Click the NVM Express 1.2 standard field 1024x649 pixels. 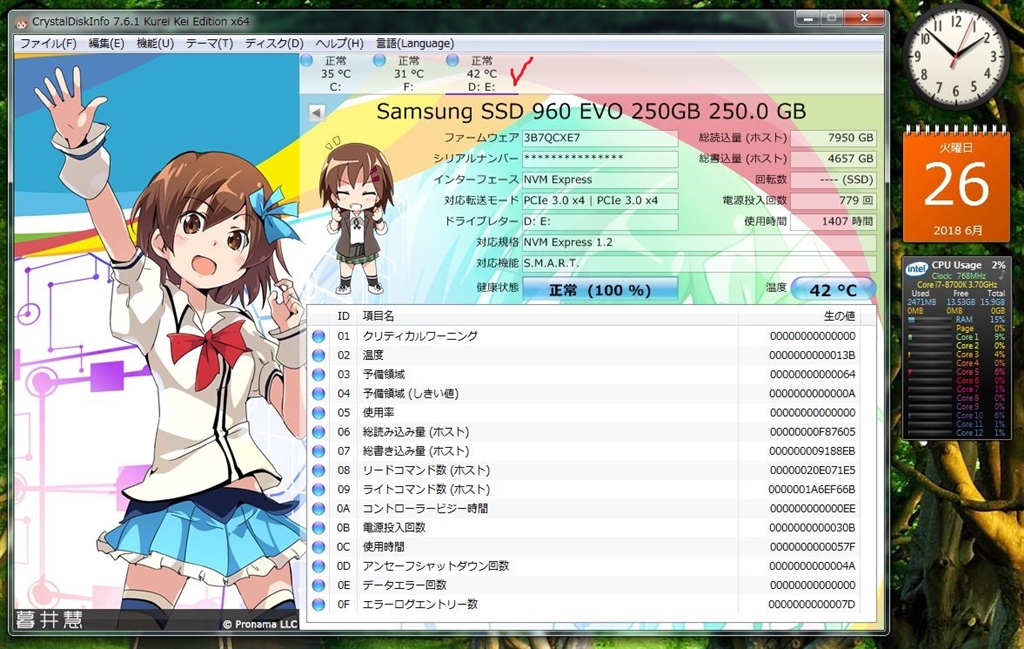699,242
